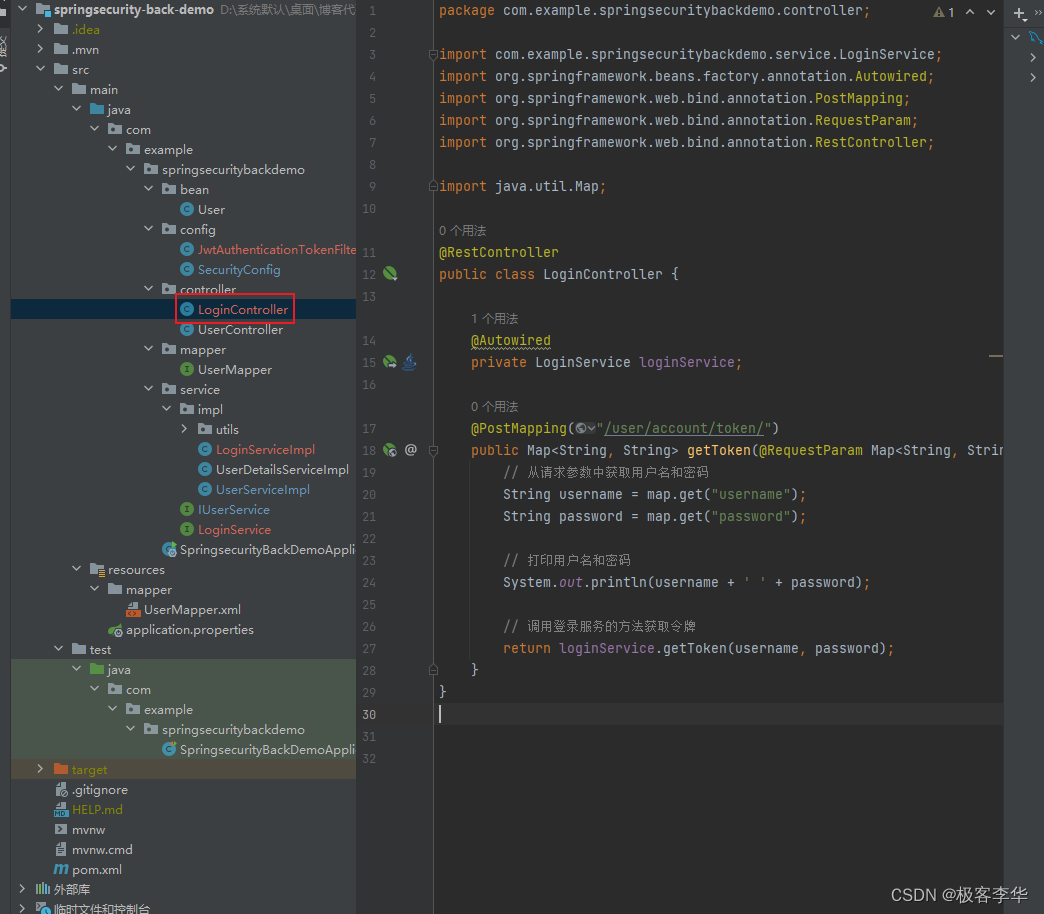This screenshot has width=1044, height=914.
Task: Open .gitignore file
Action: [x=91, y=790]
